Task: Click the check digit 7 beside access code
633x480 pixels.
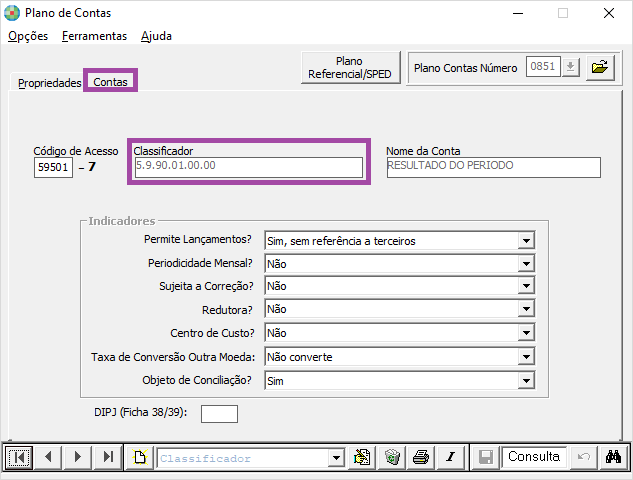Action: pos(92,167)
